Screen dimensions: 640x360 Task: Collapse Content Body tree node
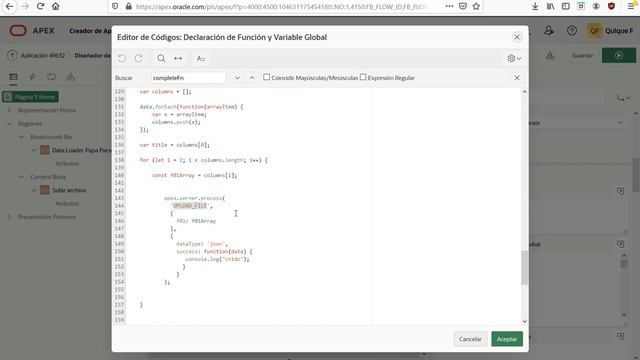(21, 177)
